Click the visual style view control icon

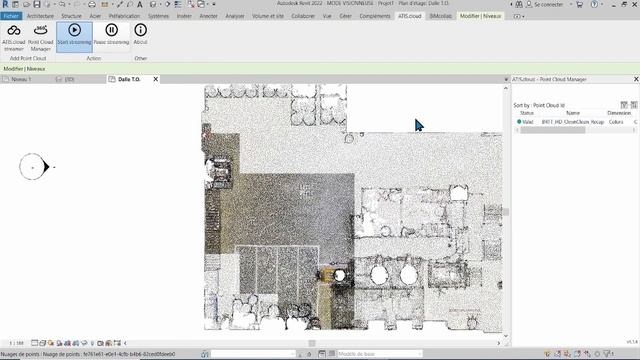[42, 343]
